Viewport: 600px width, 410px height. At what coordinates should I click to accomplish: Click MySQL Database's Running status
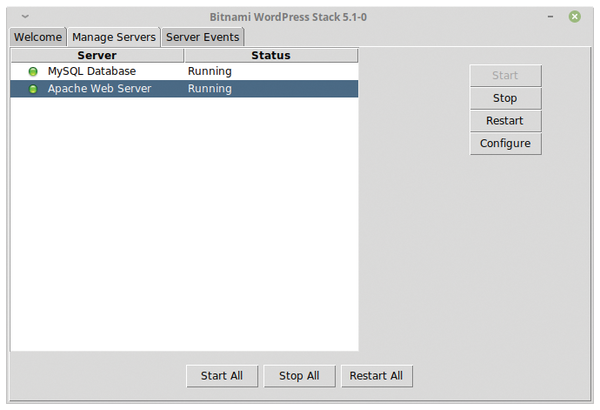pos(210,71)
